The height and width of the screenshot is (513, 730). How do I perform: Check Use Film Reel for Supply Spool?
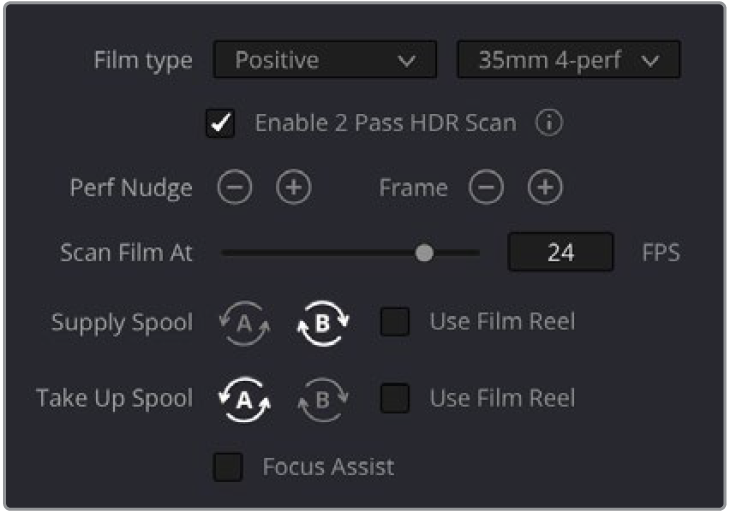coord(395,322)
